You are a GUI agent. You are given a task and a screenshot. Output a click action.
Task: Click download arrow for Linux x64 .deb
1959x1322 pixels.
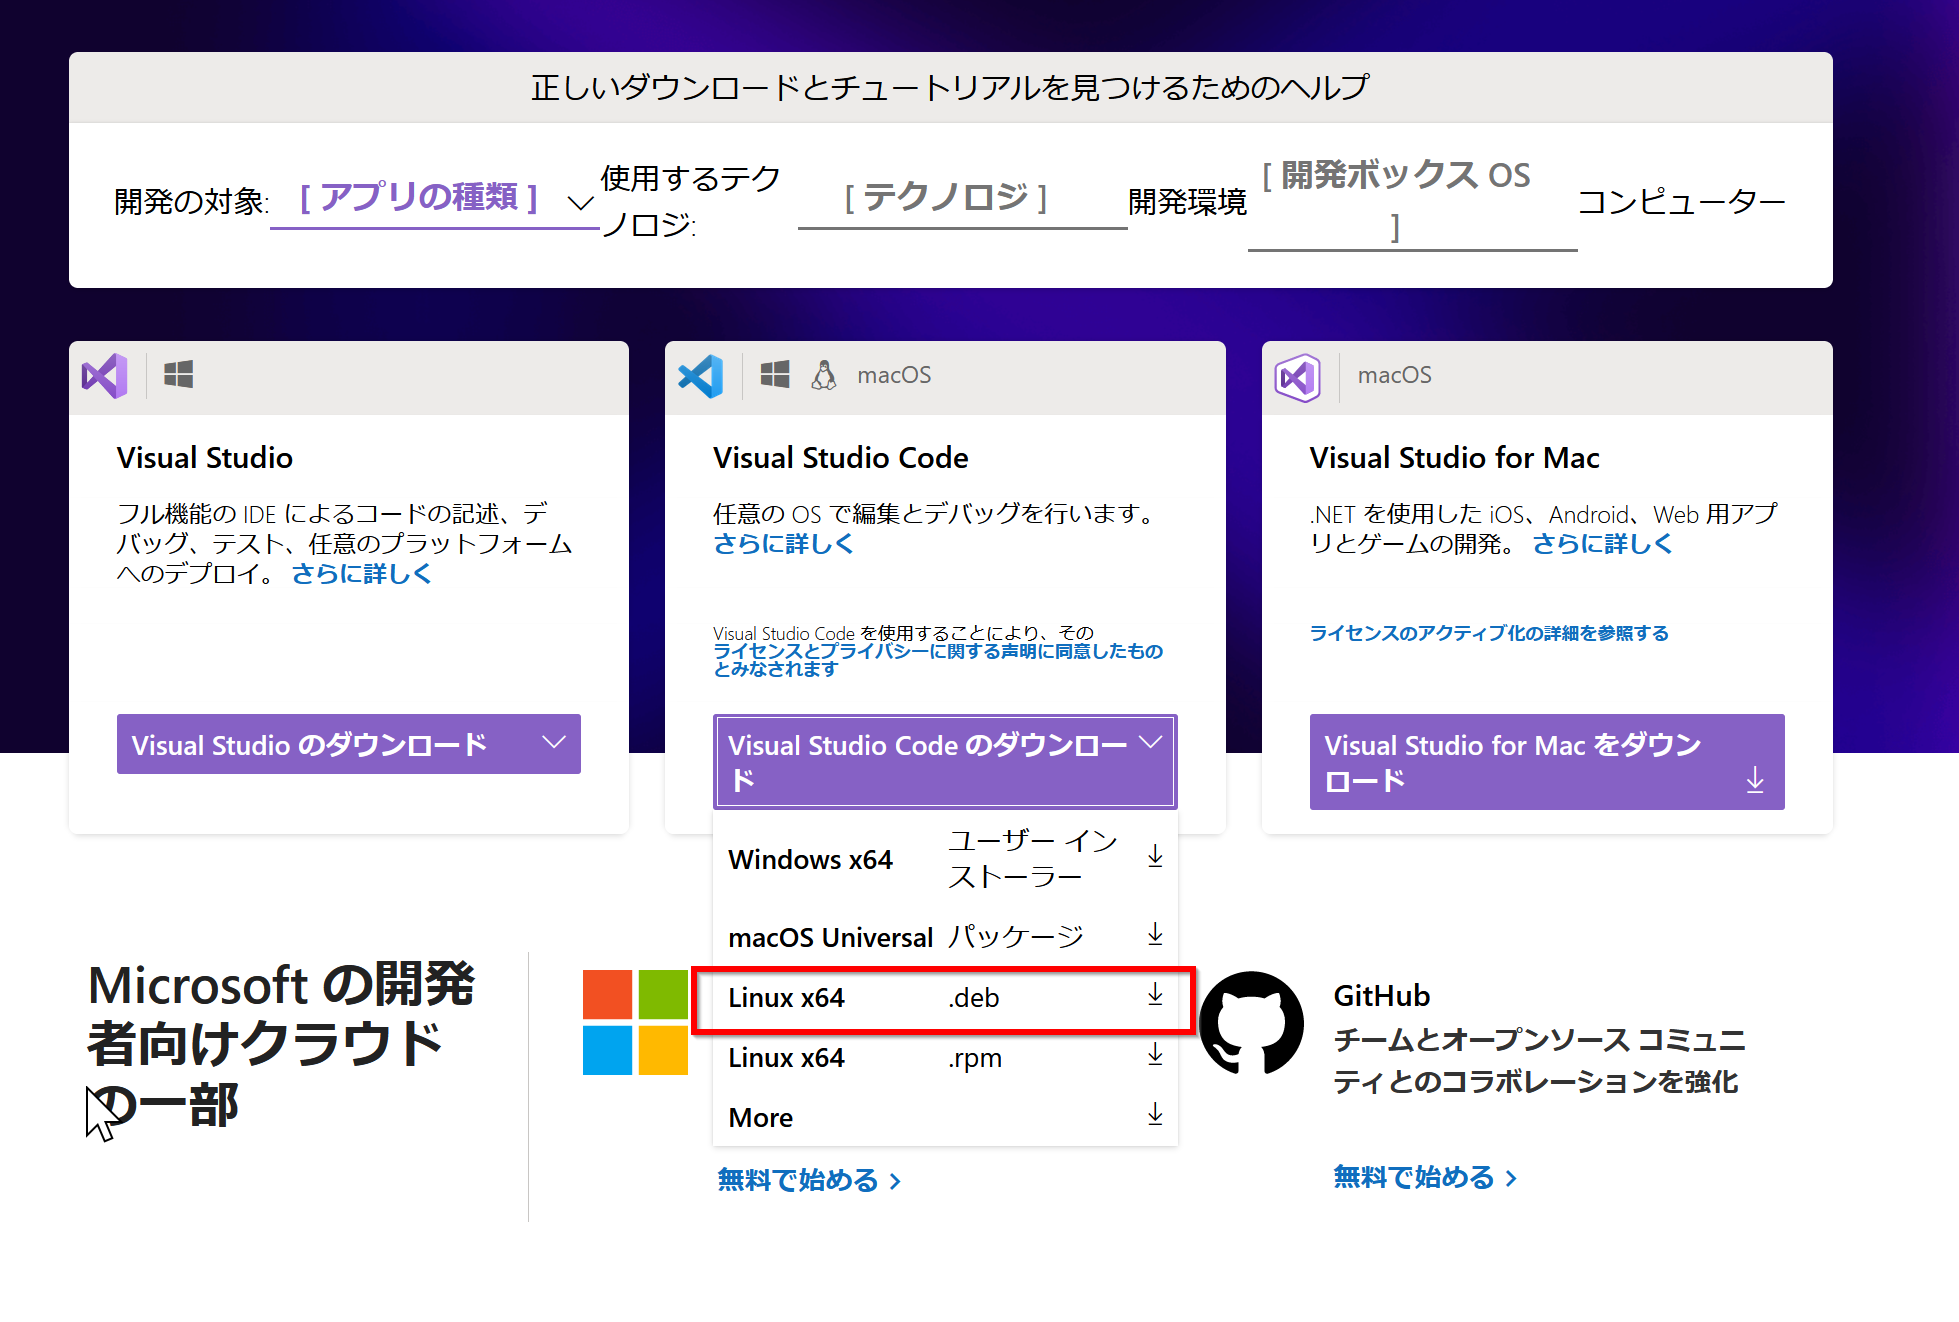pos(1155,995)
